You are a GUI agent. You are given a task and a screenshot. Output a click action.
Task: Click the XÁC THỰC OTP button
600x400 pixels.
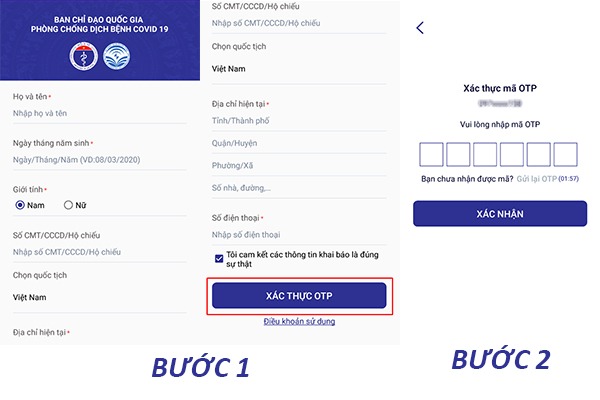[x=299, y=296]
